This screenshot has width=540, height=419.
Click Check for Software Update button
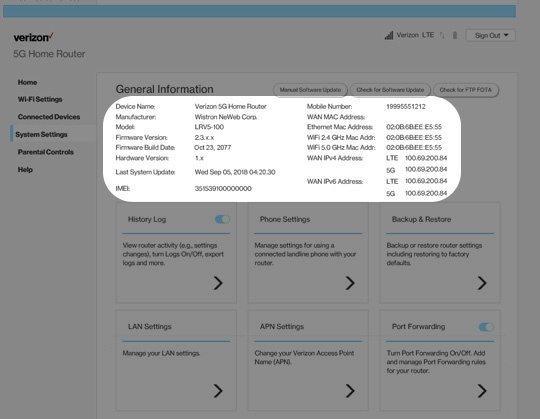pyautogui.click(x=390, y=90)
